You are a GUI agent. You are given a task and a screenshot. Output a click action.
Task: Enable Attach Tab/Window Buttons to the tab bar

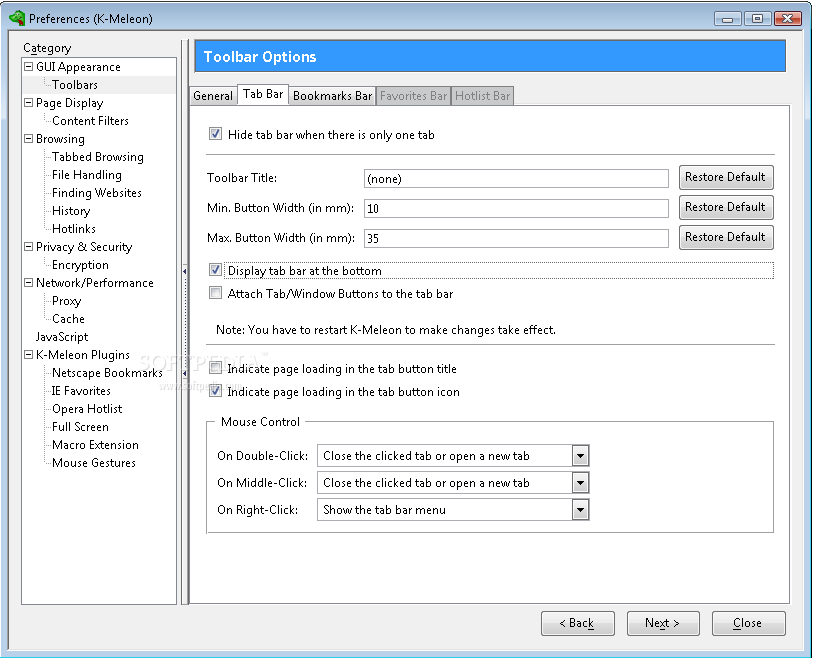coord(215,293)
